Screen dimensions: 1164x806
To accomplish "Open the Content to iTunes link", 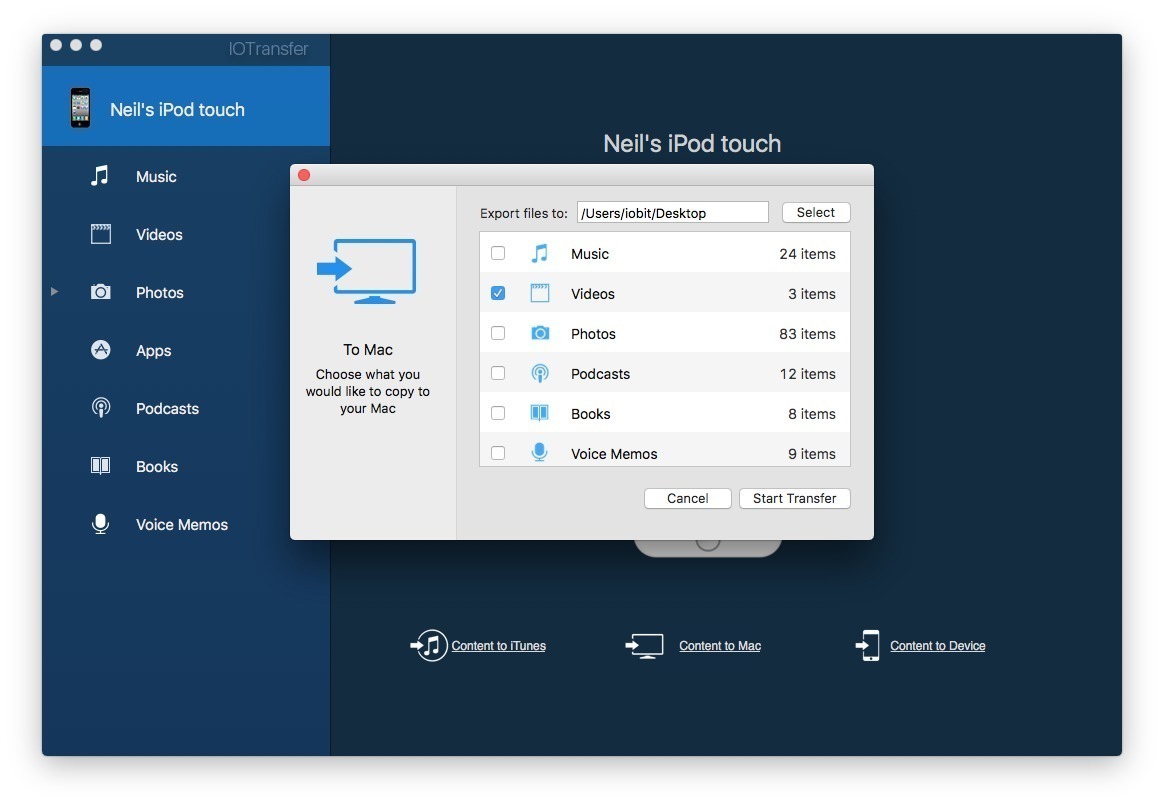I will click(x=498, y=646).
